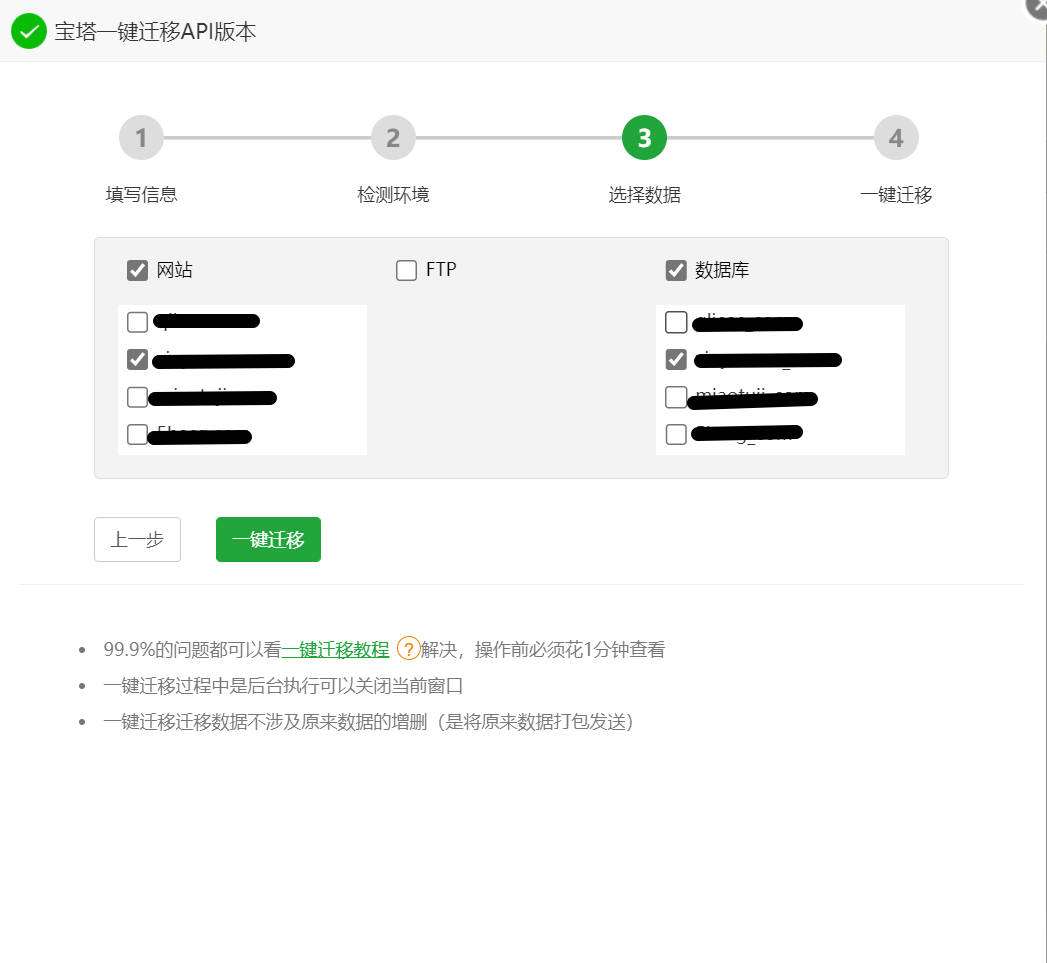Open the 一键迁移教程 tutorial link
This screenshot has width=1047, height=963.
coord(336,649)
